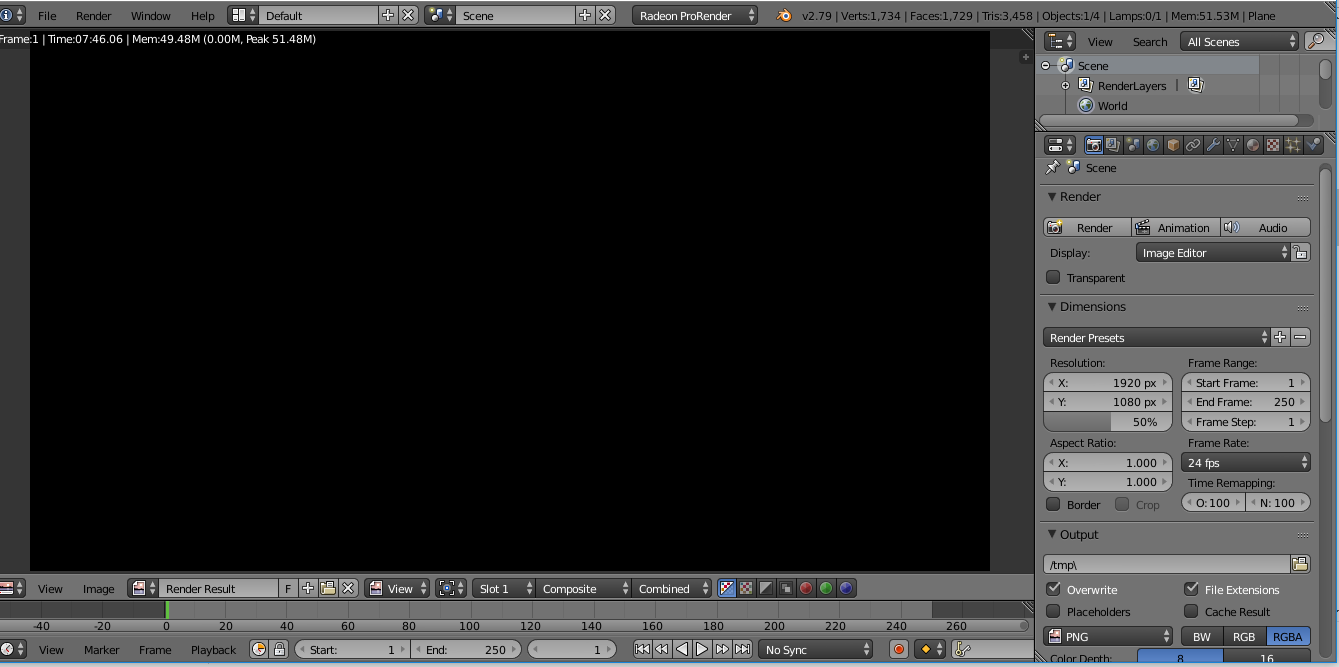Open the Material properties tab (sphere icon)

click(x=1253, y=145)
